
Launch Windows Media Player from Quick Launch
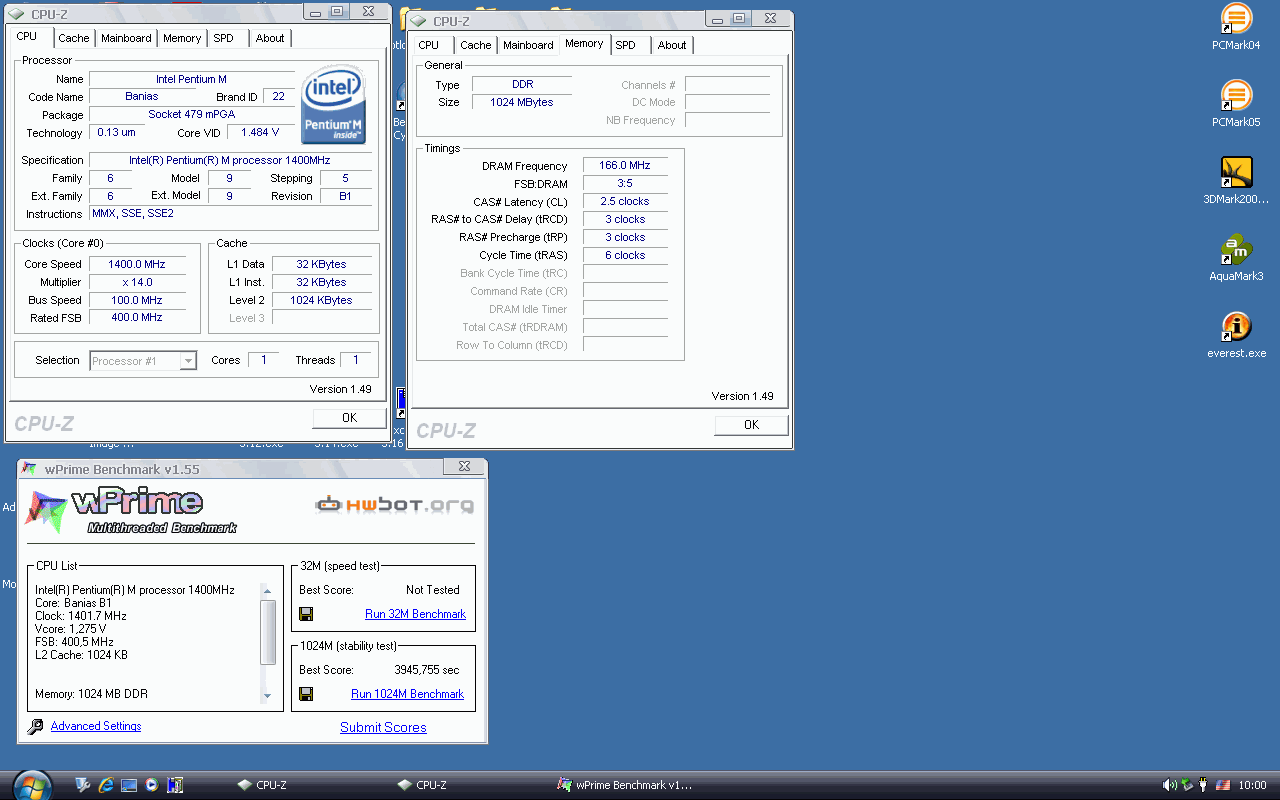[x=151, y=786]
